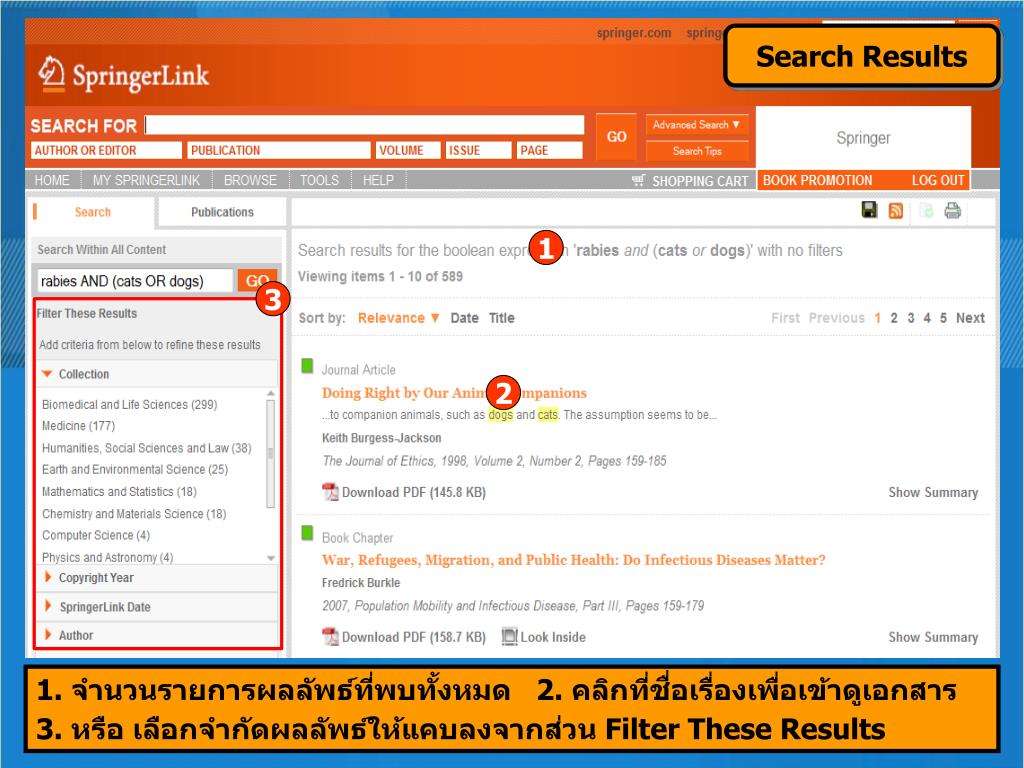Click BOOK PROMOTION link
This screenshot has height=768, width=1024.
point(817,180)
